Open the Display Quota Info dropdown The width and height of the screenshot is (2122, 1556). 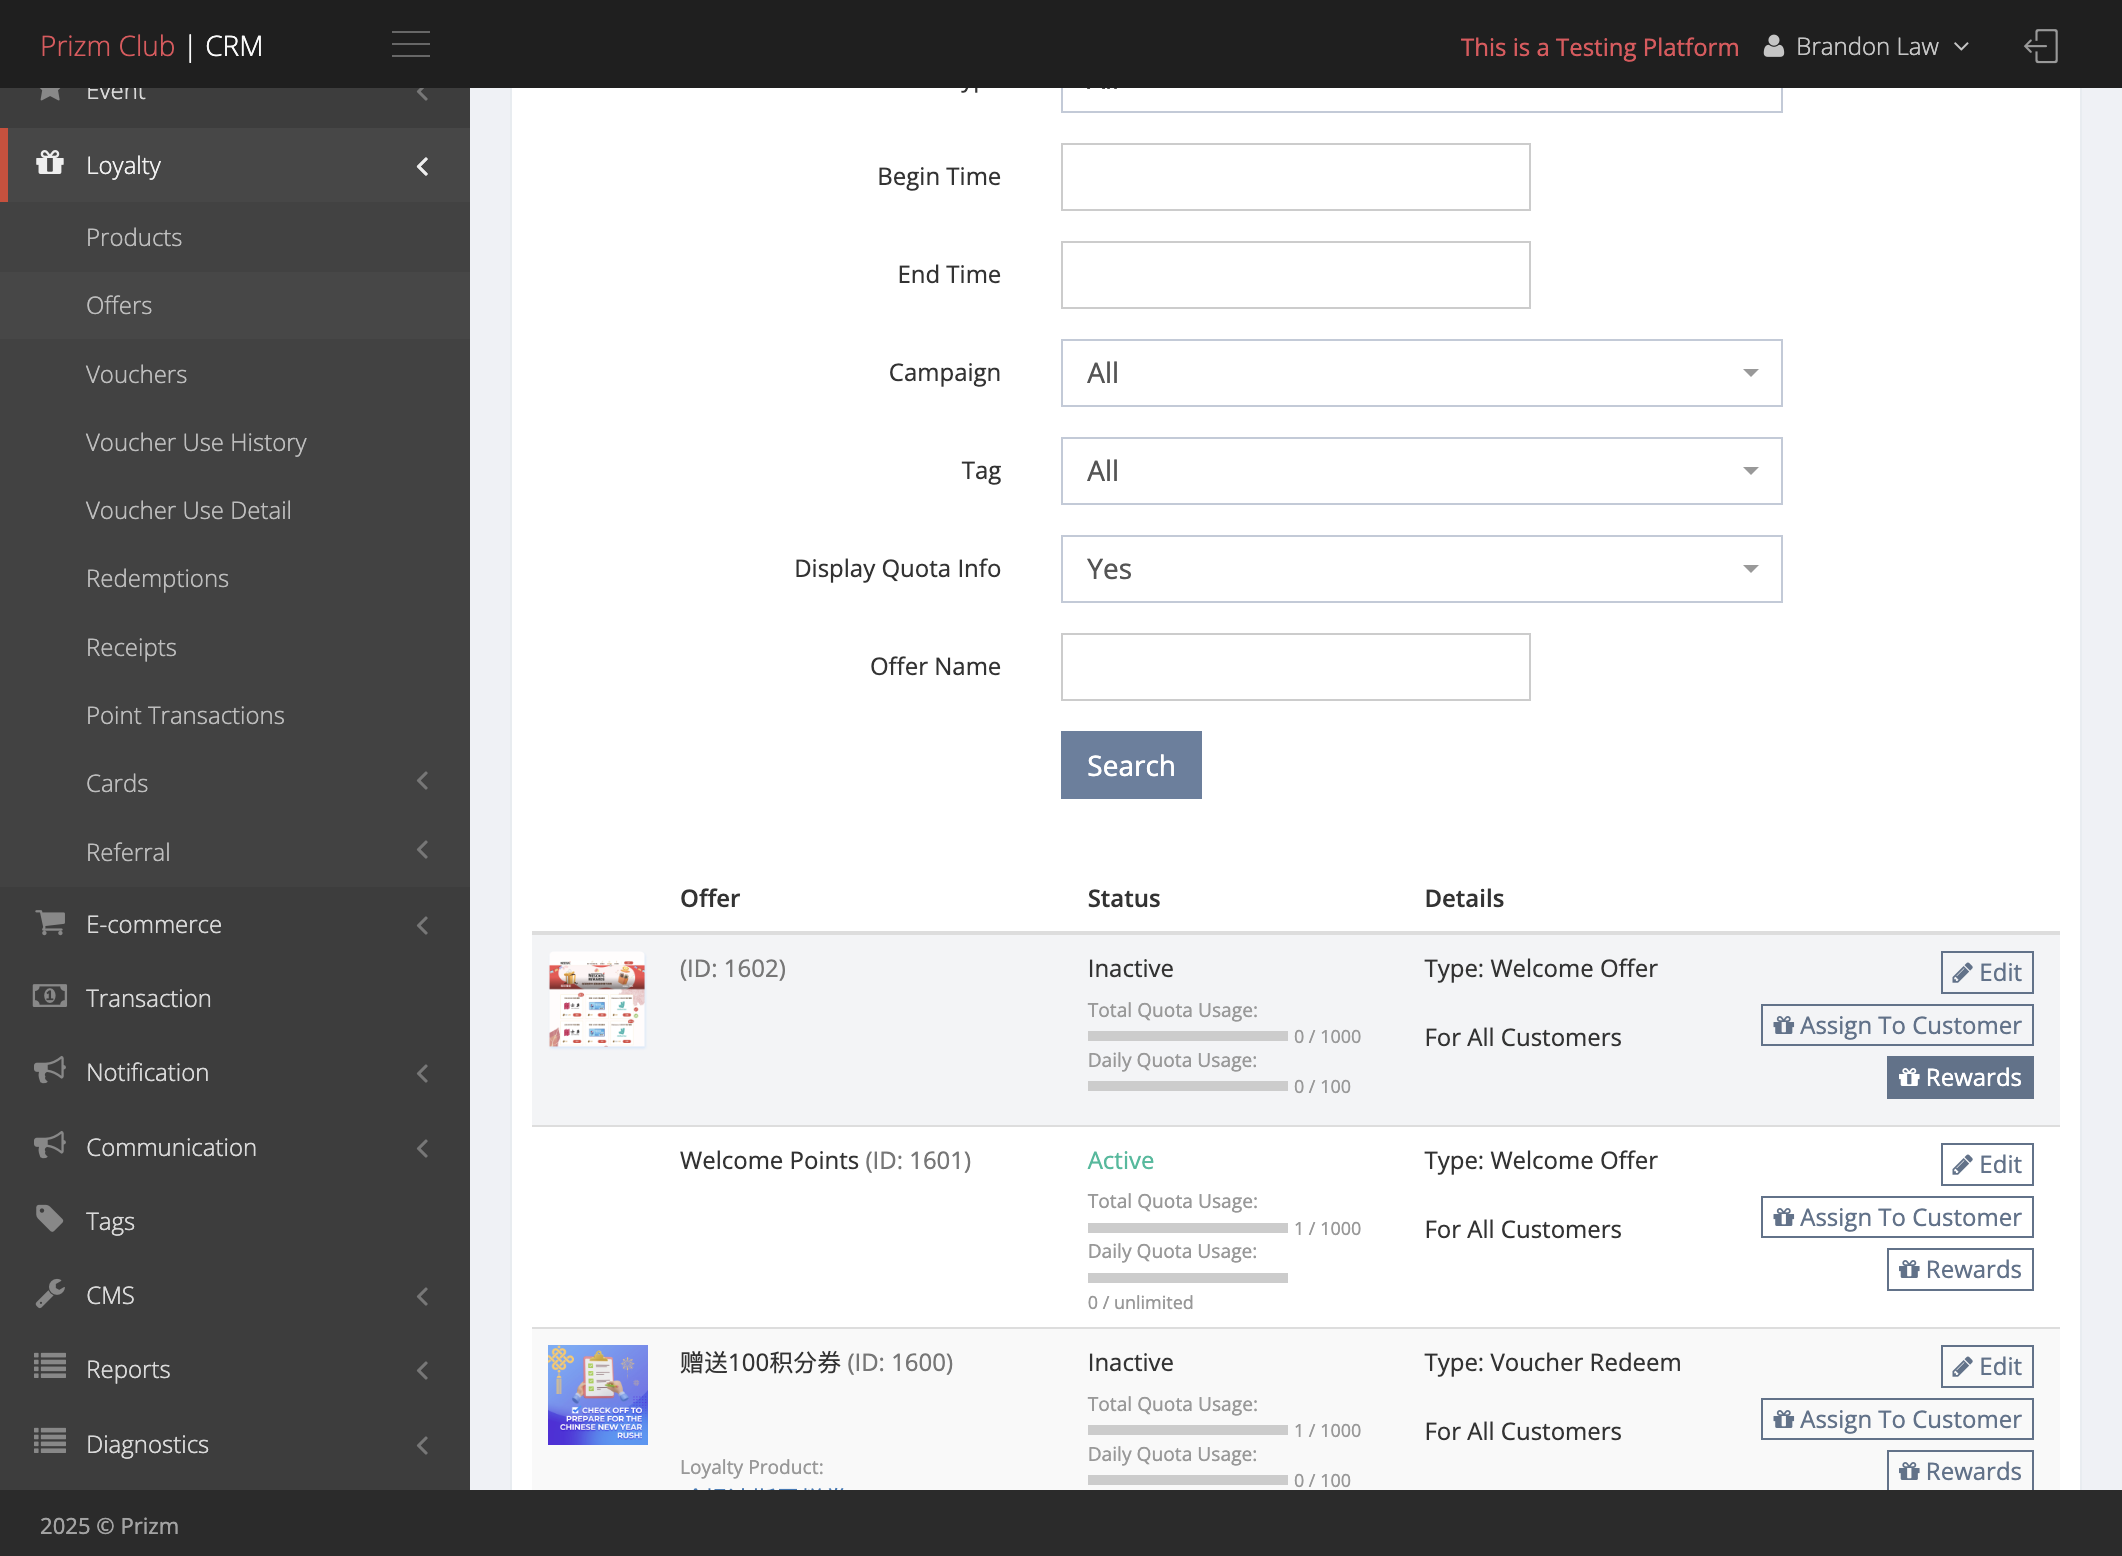(x=1421, y=569)
